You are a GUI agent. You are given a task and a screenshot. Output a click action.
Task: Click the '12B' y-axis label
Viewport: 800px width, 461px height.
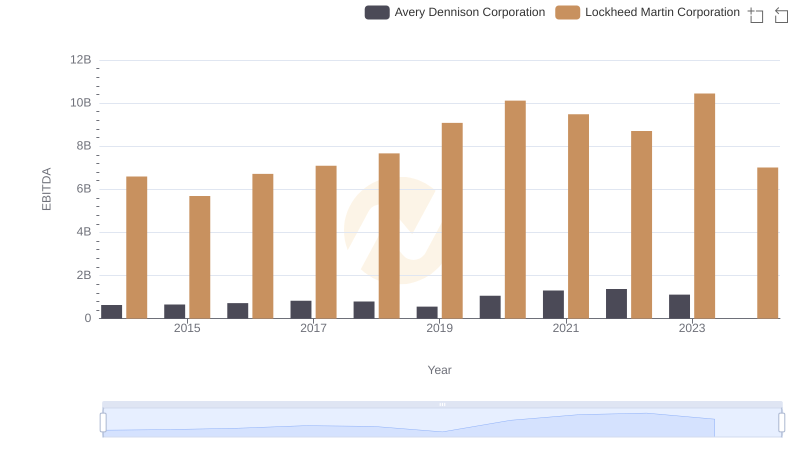point(81,60)
